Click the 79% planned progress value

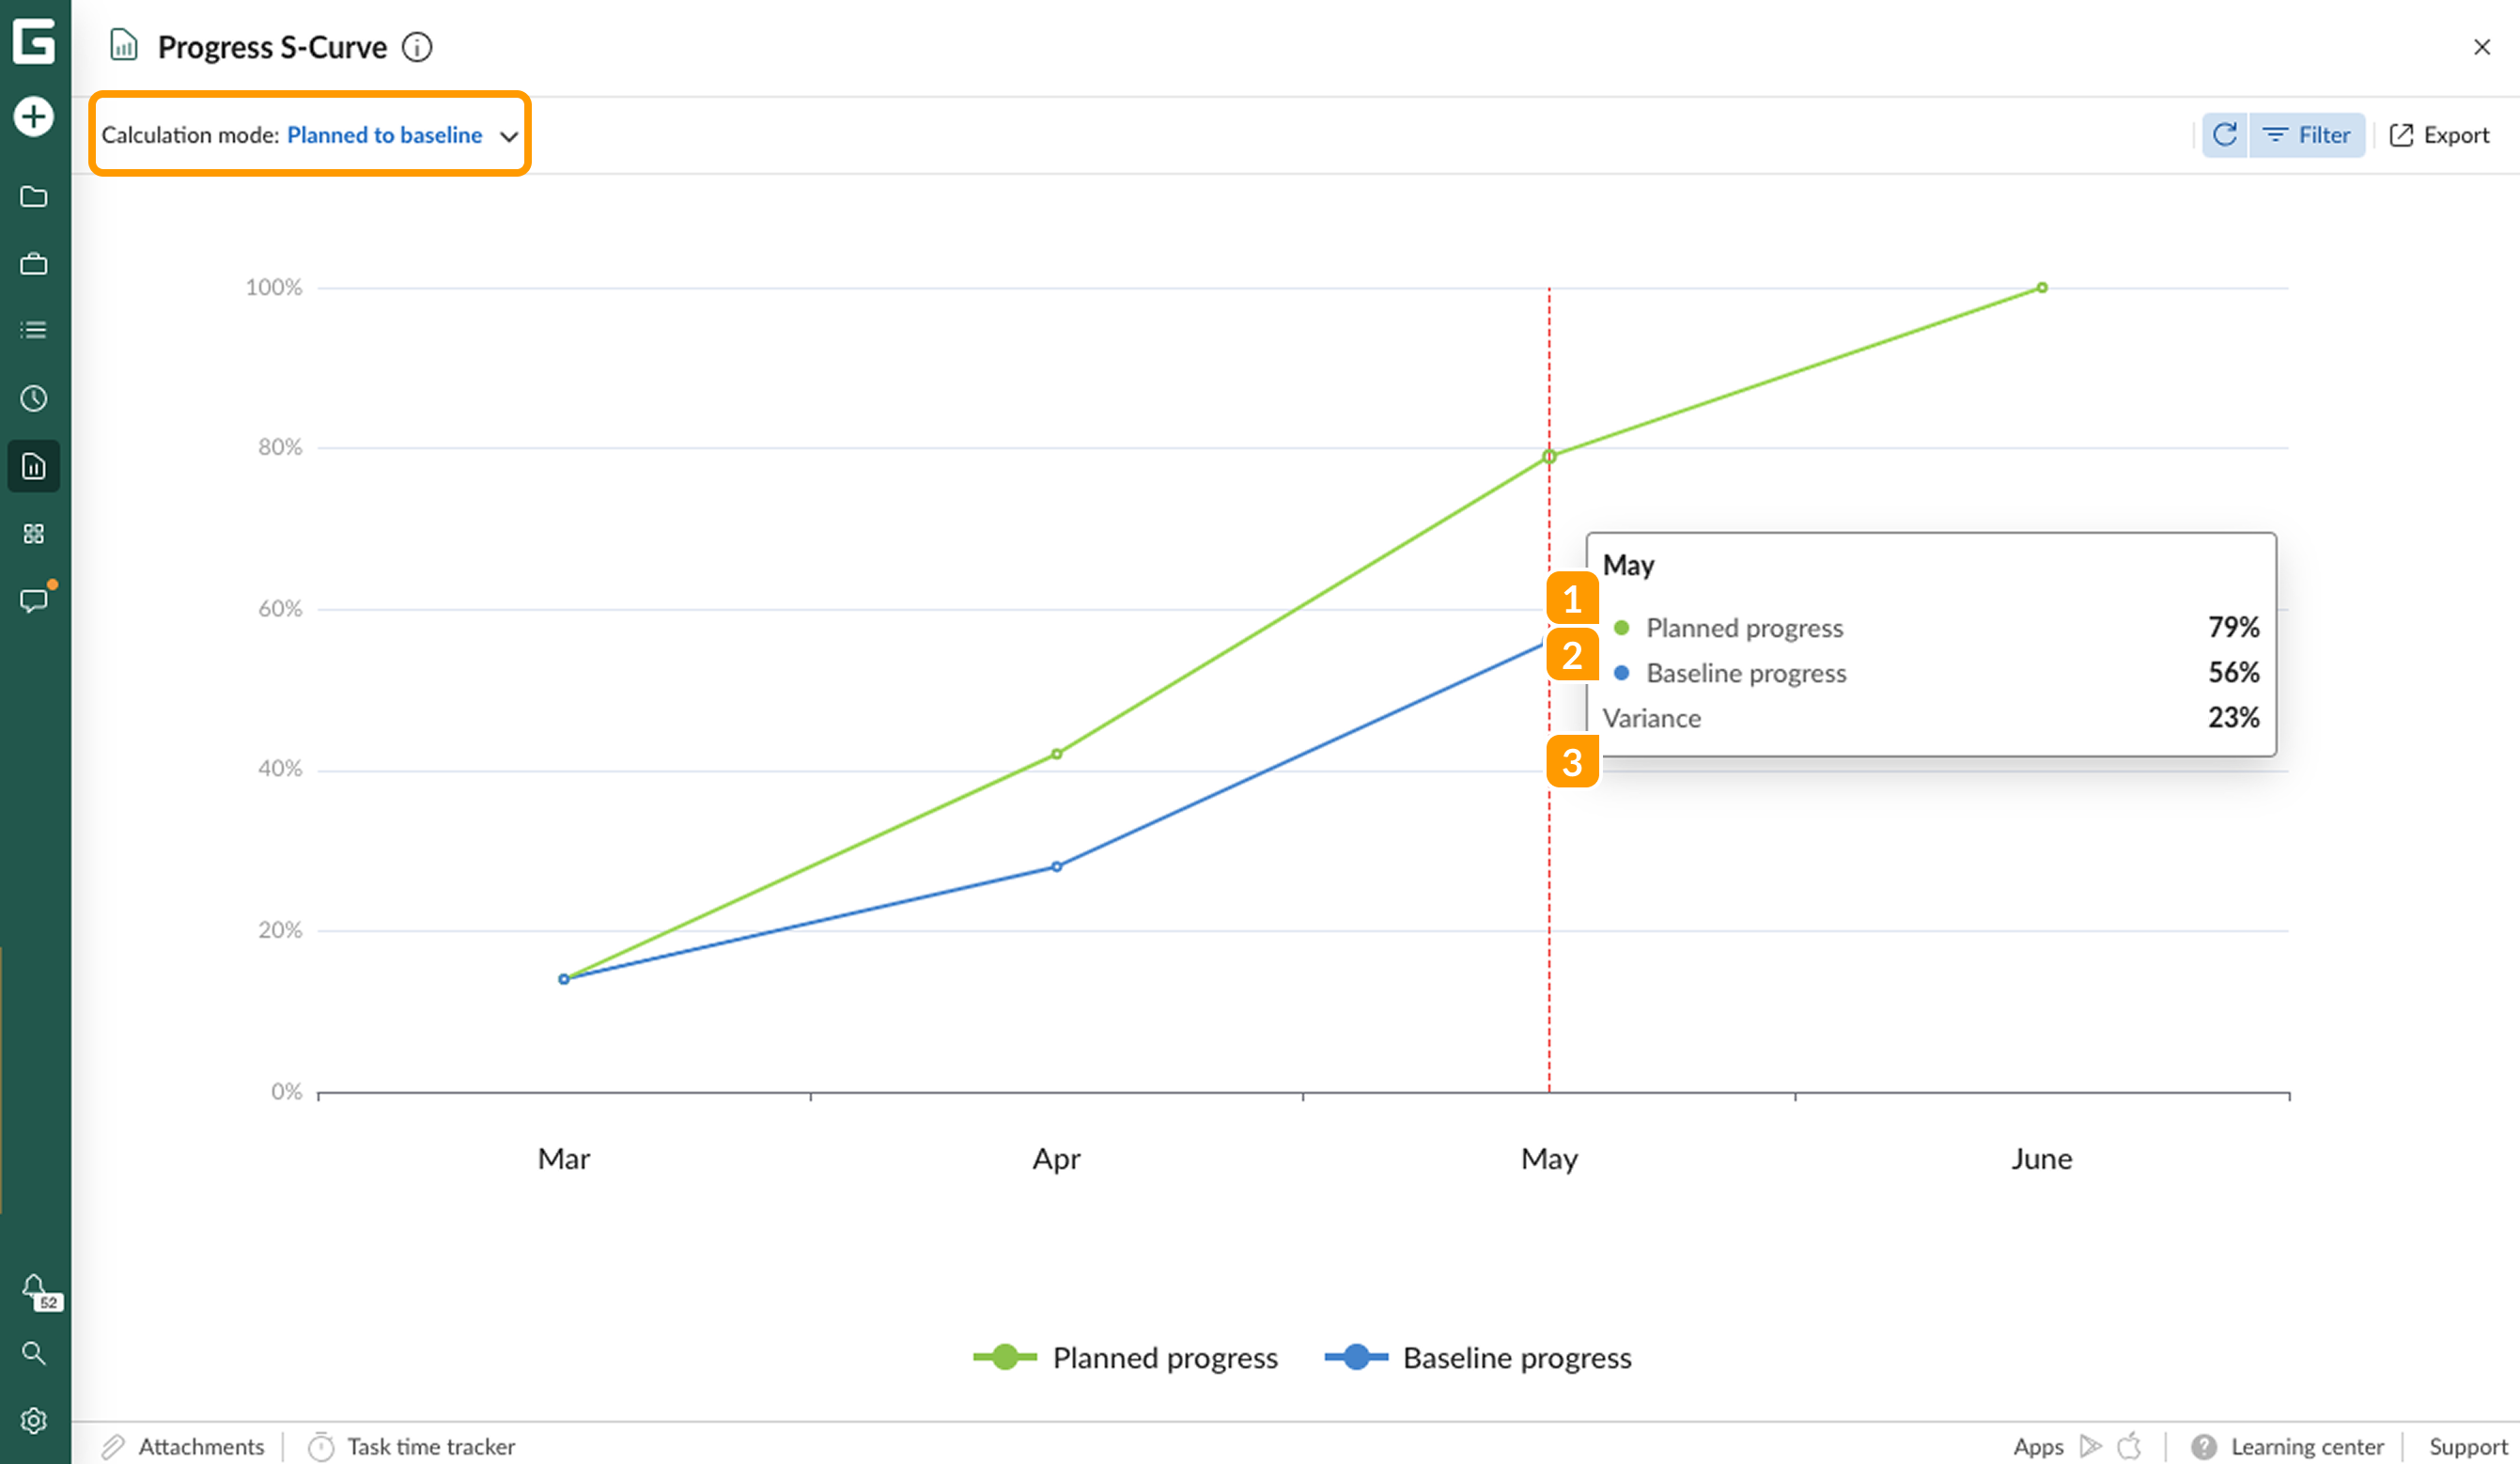coord(2234,627)
